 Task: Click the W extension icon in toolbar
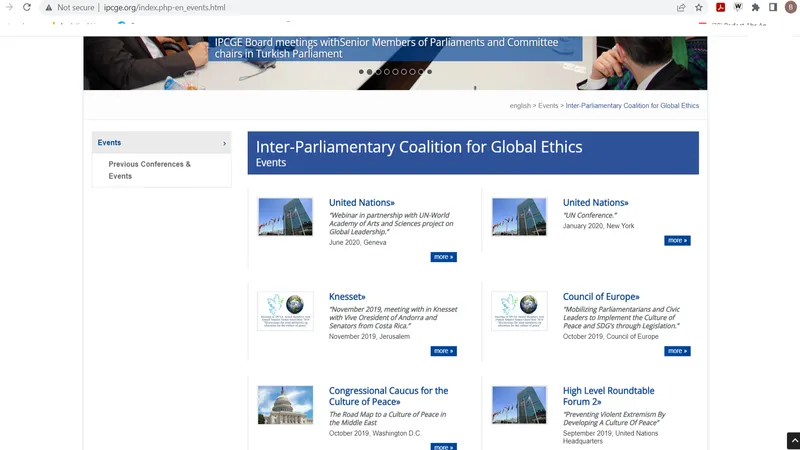738,7
